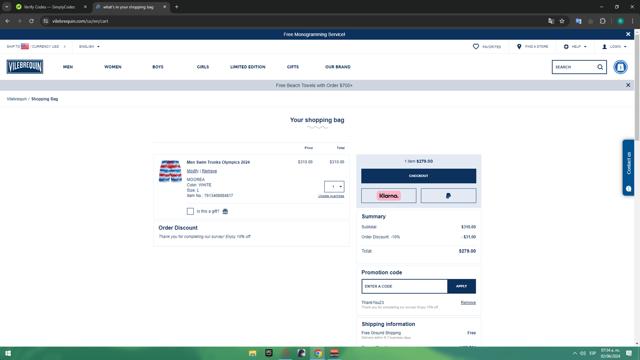Click Apply for the promotion code
This screenshot has height=360, width=640.
(x=461, y=287)
